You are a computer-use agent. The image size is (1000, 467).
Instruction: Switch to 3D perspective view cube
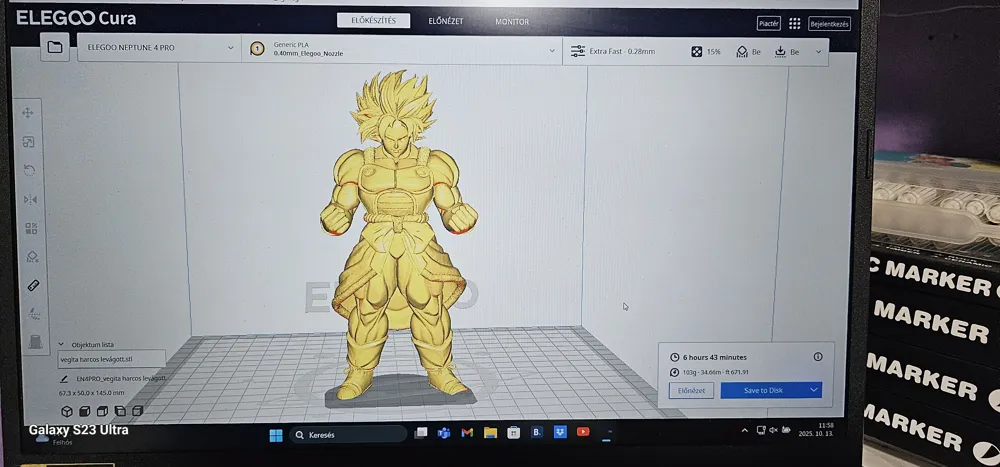pyautogui.click(x=66, y=411)
